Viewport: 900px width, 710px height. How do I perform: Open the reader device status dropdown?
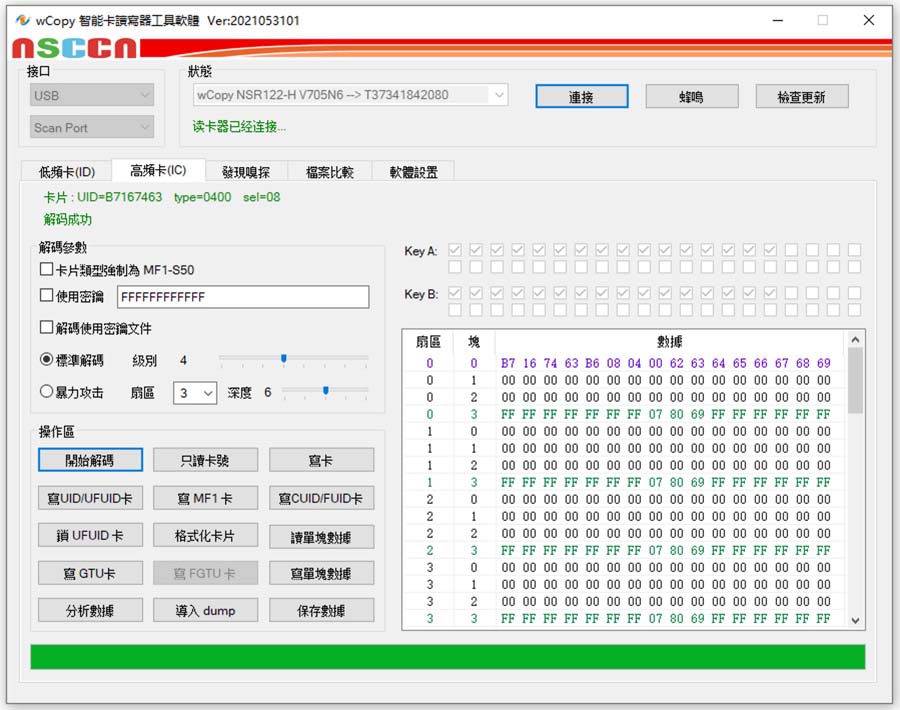point(350,95)
